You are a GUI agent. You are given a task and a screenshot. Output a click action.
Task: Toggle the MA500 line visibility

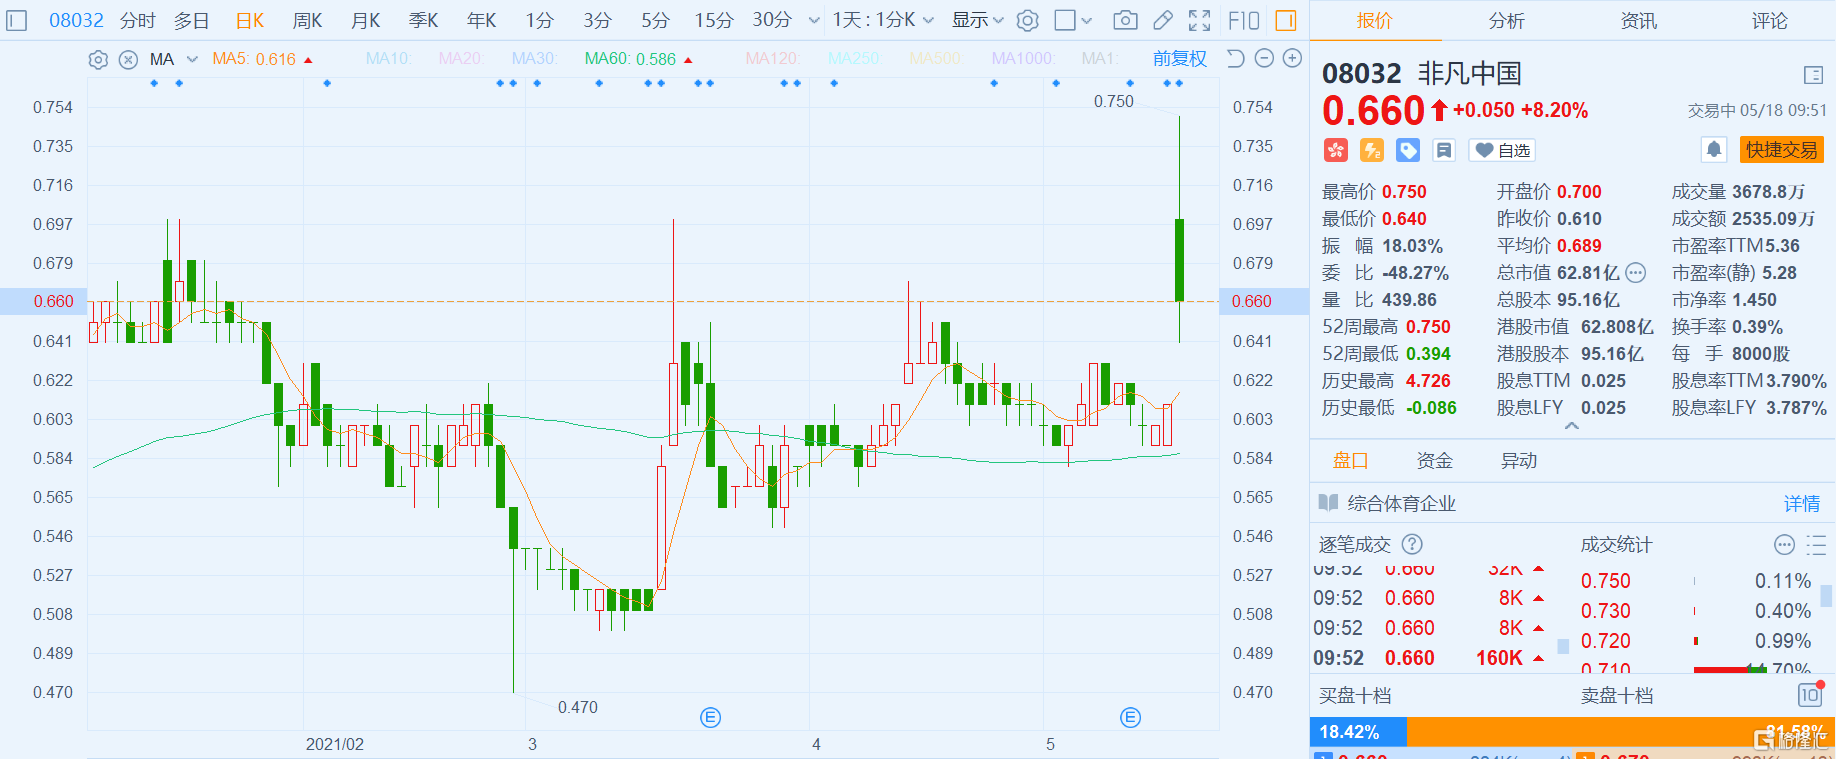(x=935, y=59)
